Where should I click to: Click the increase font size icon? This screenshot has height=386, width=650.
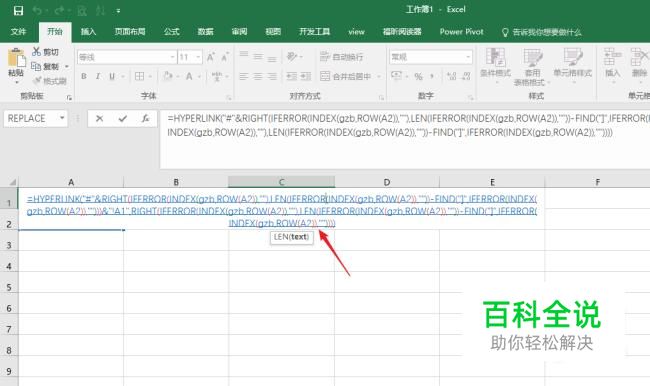coord(211,57)
